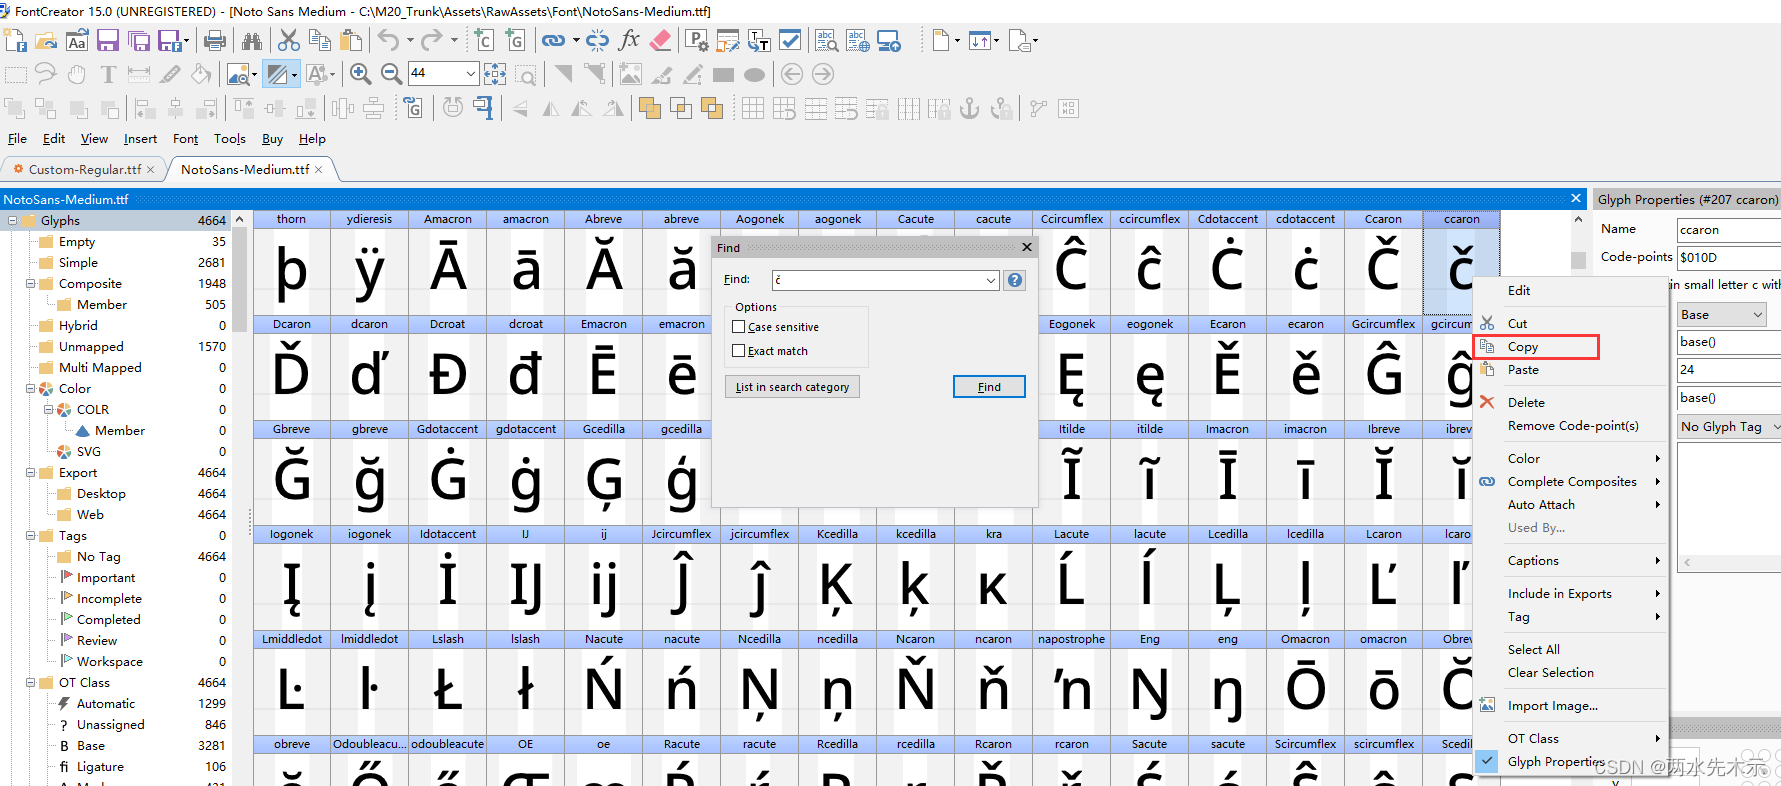The height and width of the screenshot is (786, 1781).
Task: Open font properties P gear icon
Action: pos(696,41)
